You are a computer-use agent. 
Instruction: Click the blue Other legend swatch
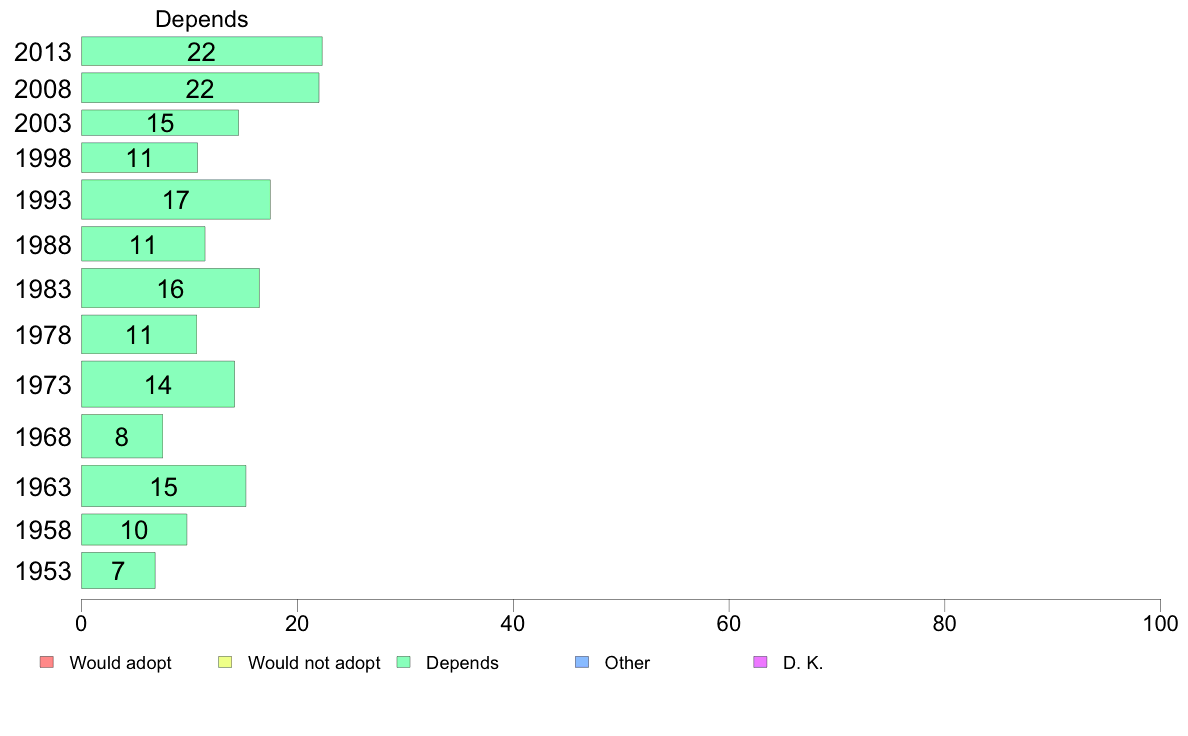(582, 662)
